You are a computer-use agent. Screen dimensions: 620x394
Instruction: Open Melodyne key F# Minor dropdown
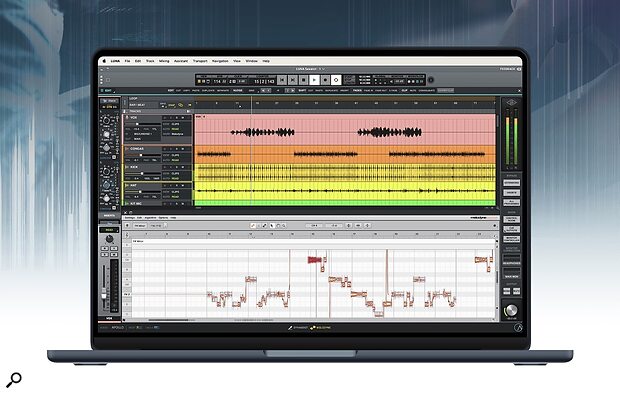click(140, 225)
